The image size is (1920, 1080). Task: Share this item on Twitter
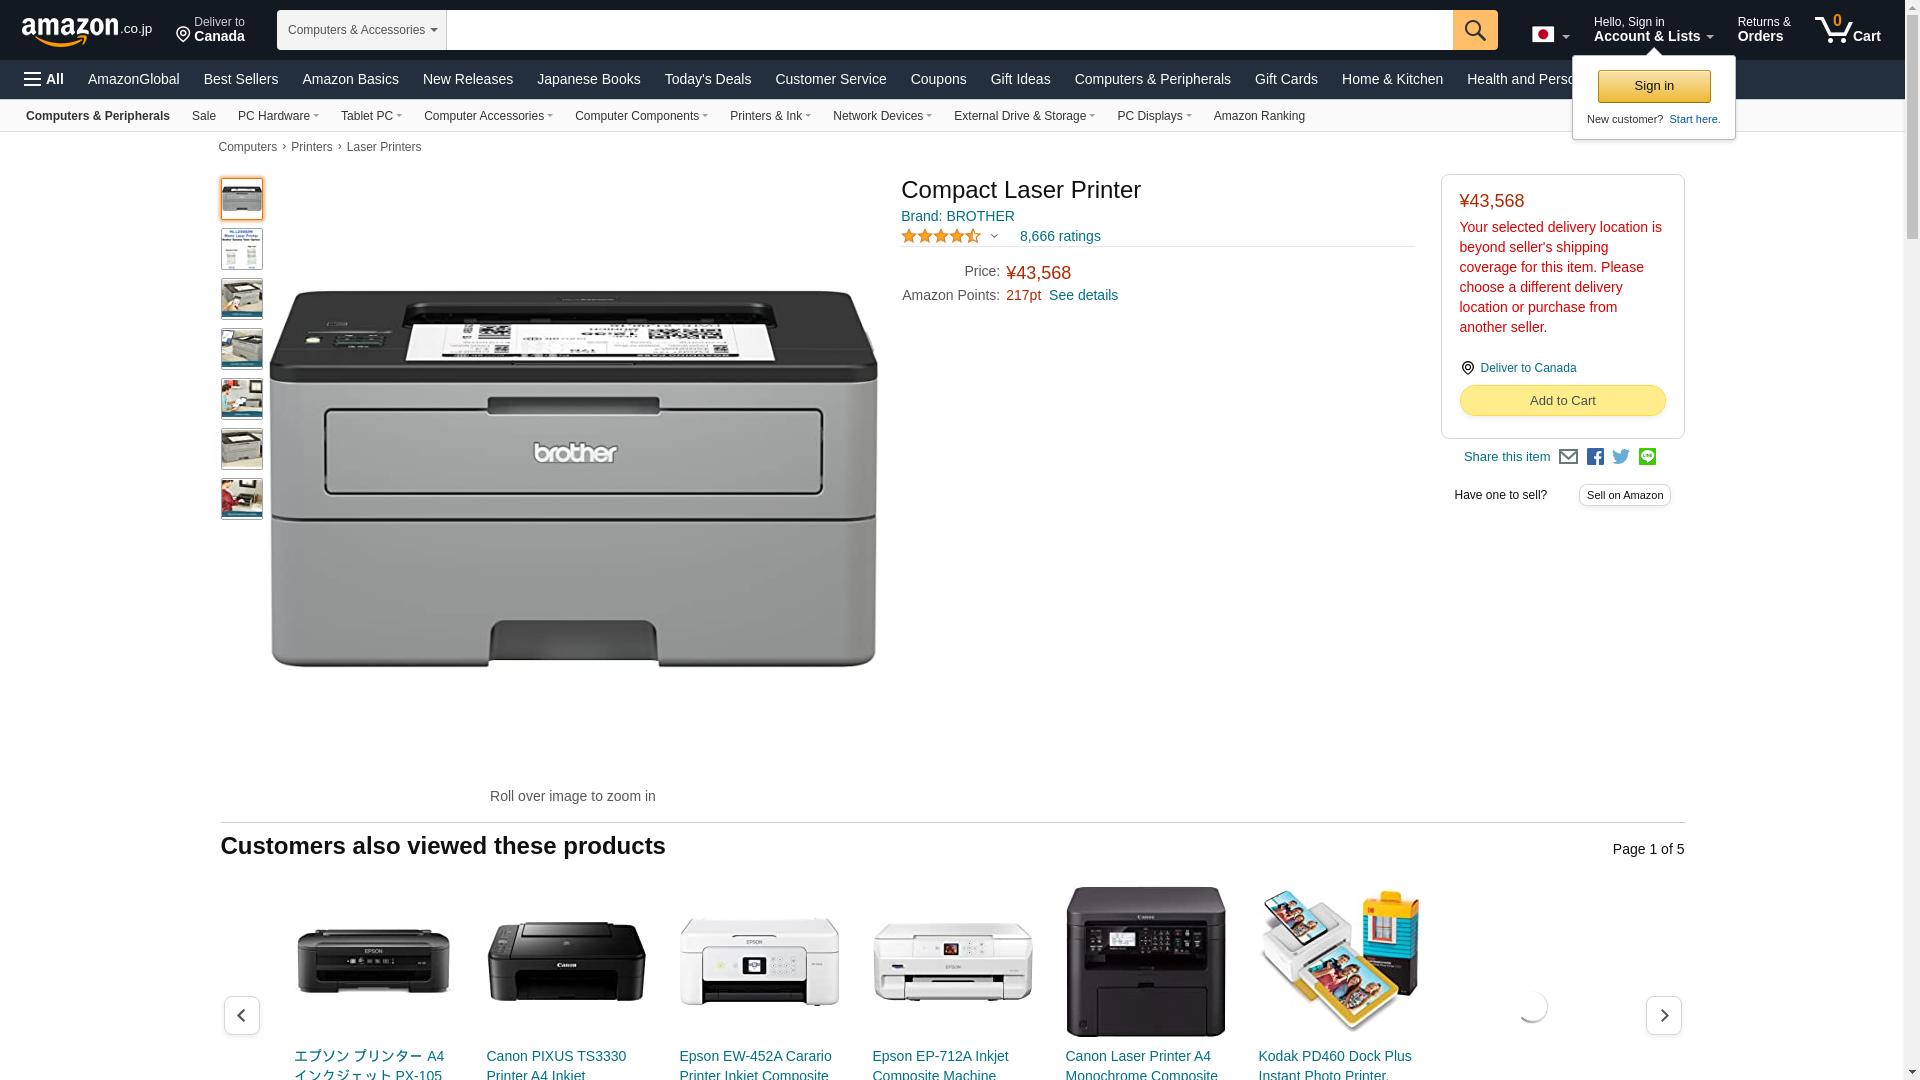point(1621,457)
